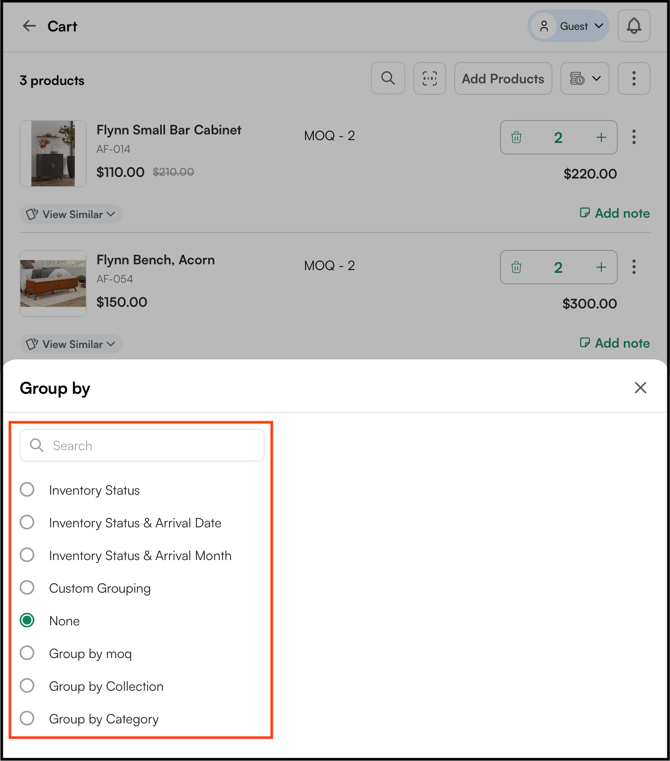Focus the Group by Search field

click(x=142, y=445)
